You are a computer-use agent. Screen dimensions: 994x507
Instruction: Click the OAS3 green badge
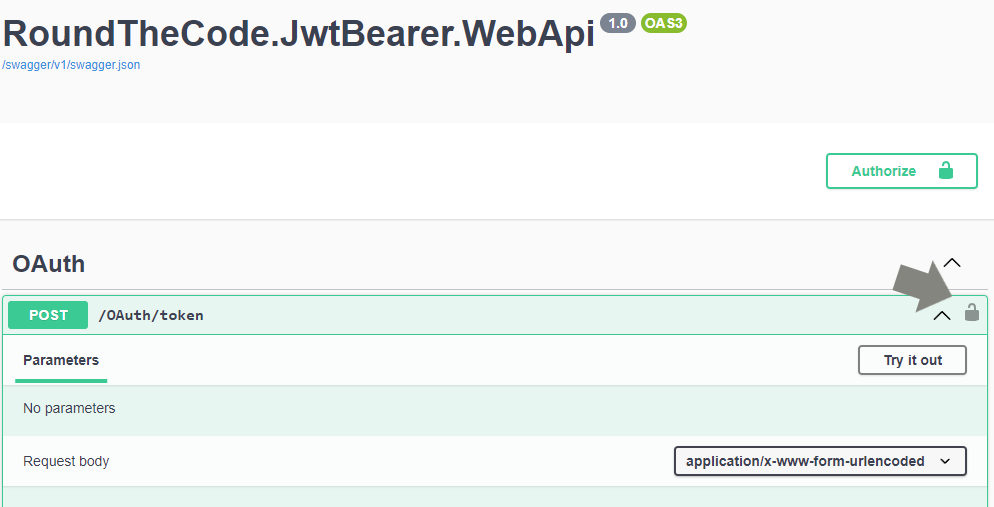pos(664,23)
